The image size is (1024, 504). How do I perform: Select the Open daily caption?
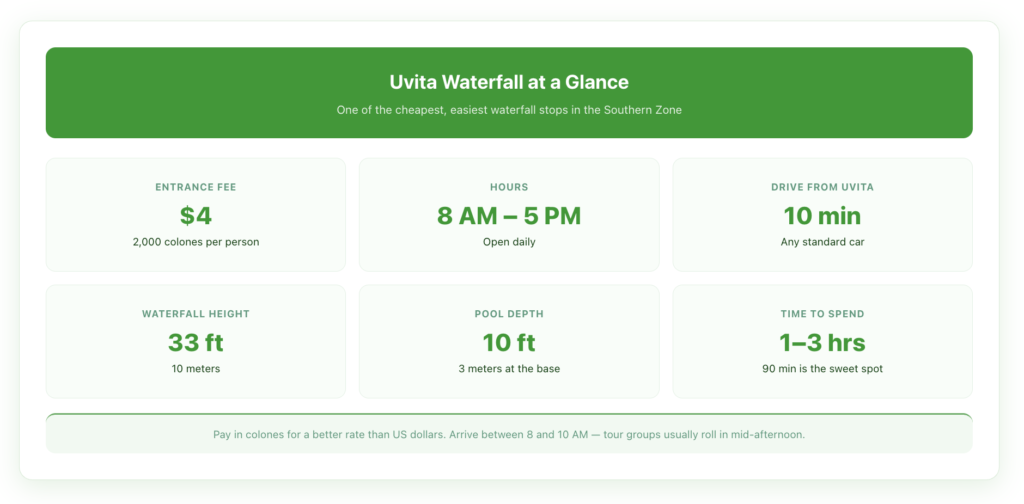(x=509, y=242)
